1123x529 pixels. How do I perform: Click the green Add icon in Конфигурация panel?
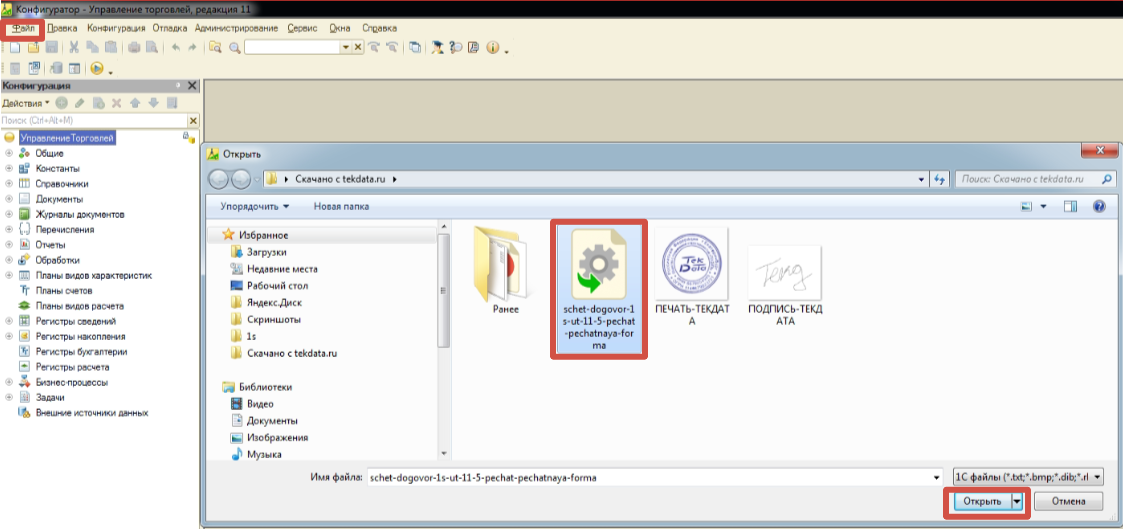[62, 104]
